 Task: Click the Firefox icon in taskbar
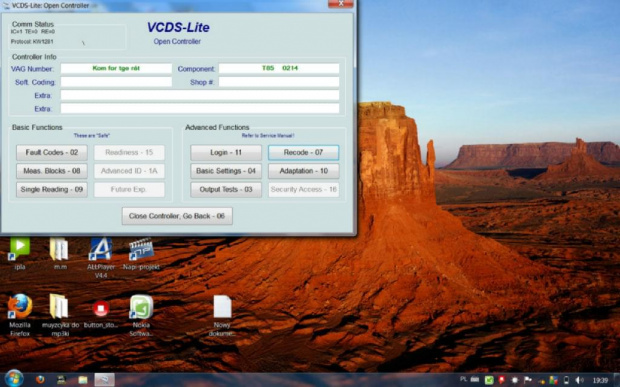40,380
